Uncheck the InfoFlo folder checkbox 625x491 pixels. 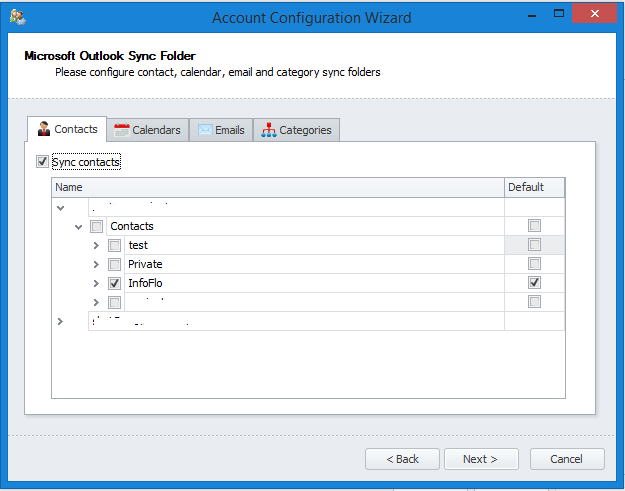[x=115, y=283]
